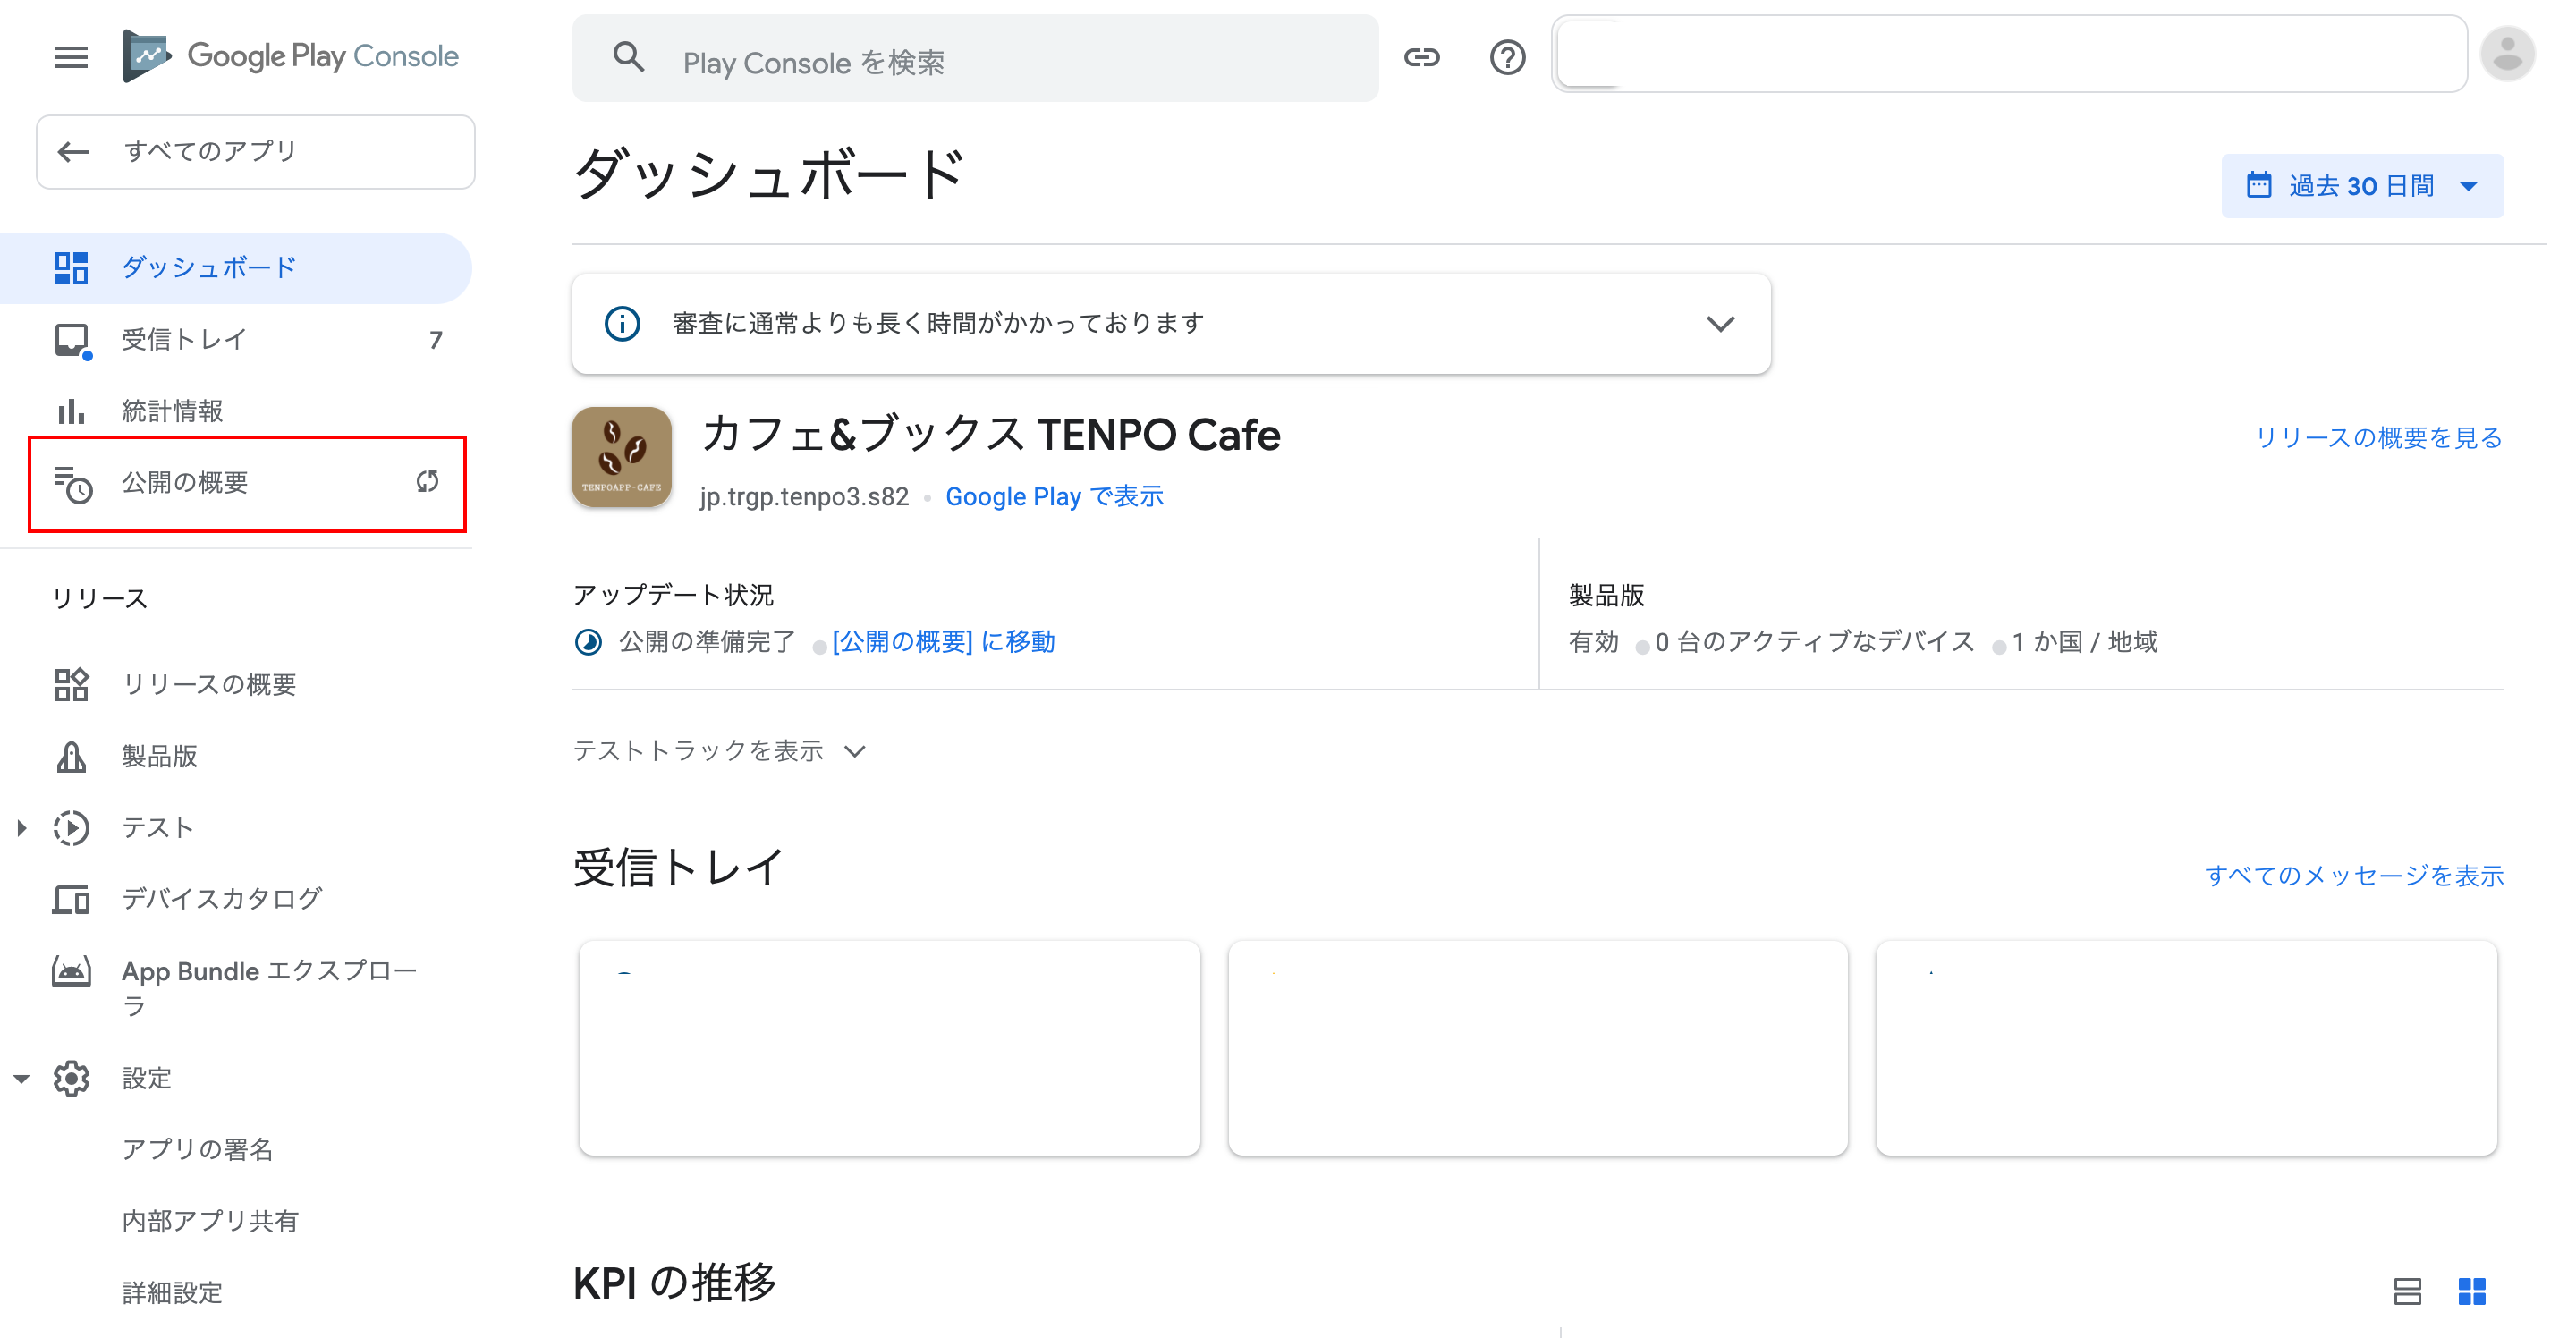
Task: Click the Google Play で表示 link
Action: (1054, 497)
